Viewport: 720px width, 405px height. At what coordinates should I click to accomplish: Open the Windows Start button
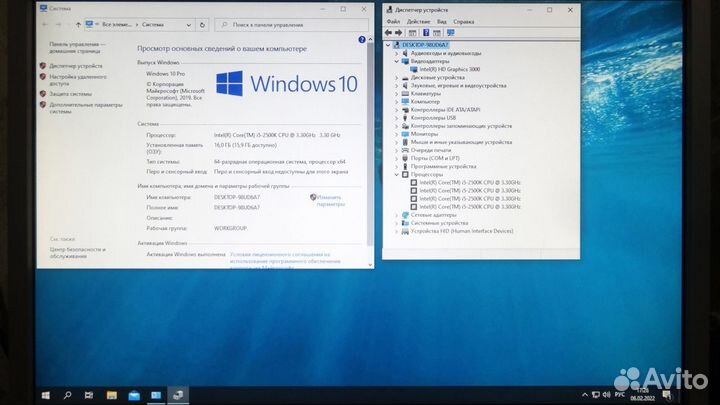pos(45,395)
